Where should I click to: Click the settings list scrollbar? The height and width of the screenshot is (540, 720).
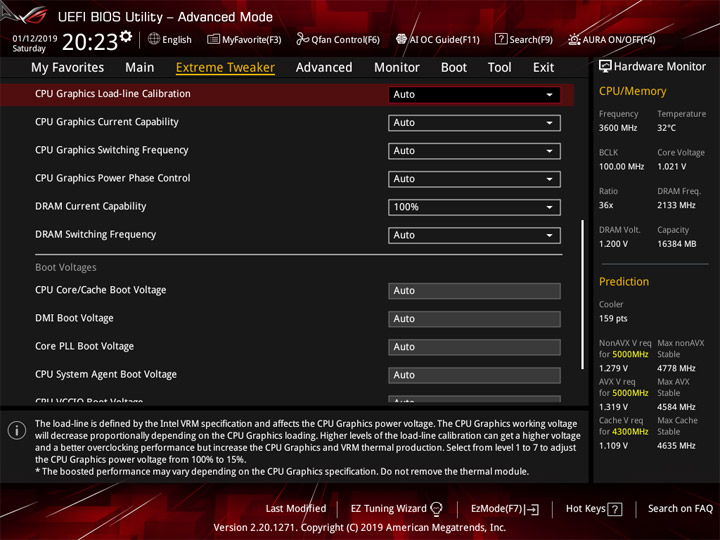tap(582, 294)
